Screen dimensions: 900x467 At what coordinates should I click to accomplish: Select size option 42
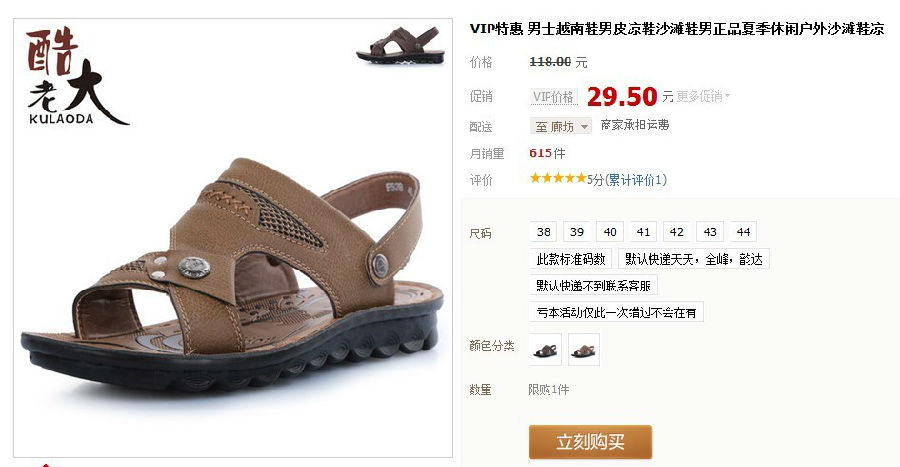coord(677,232)
